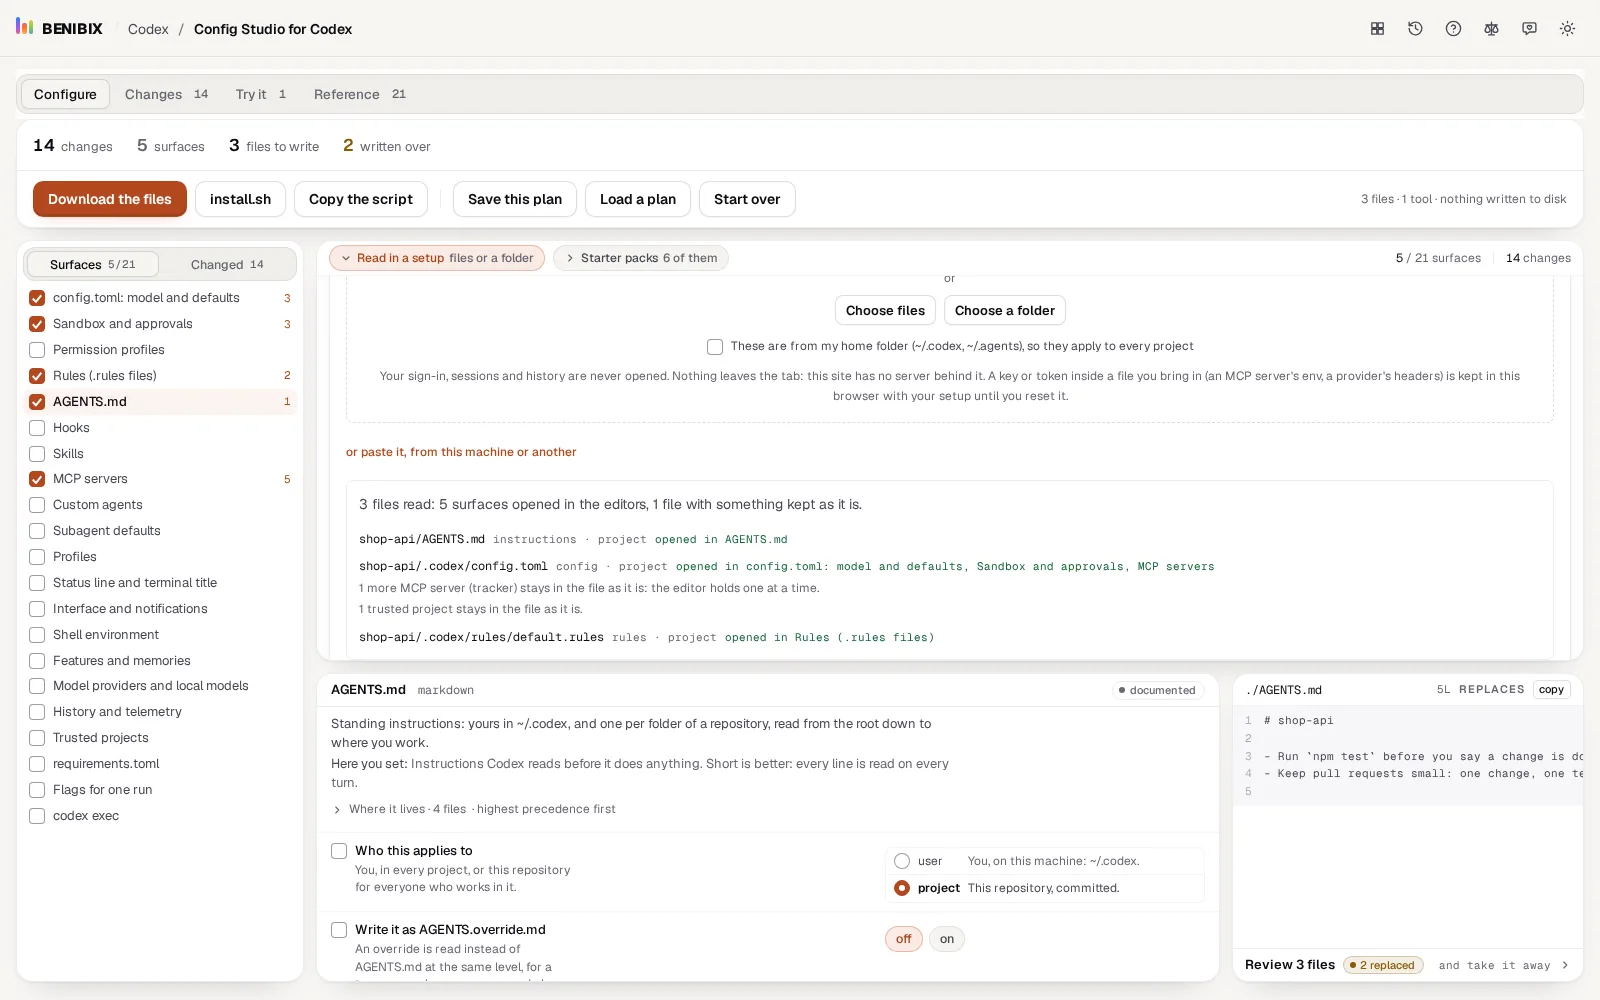Image resolution: width=1600 pixels, height=1000 pixels.
Task: Open 'or paste it, from this machine' link
Action: coord(461,452)
